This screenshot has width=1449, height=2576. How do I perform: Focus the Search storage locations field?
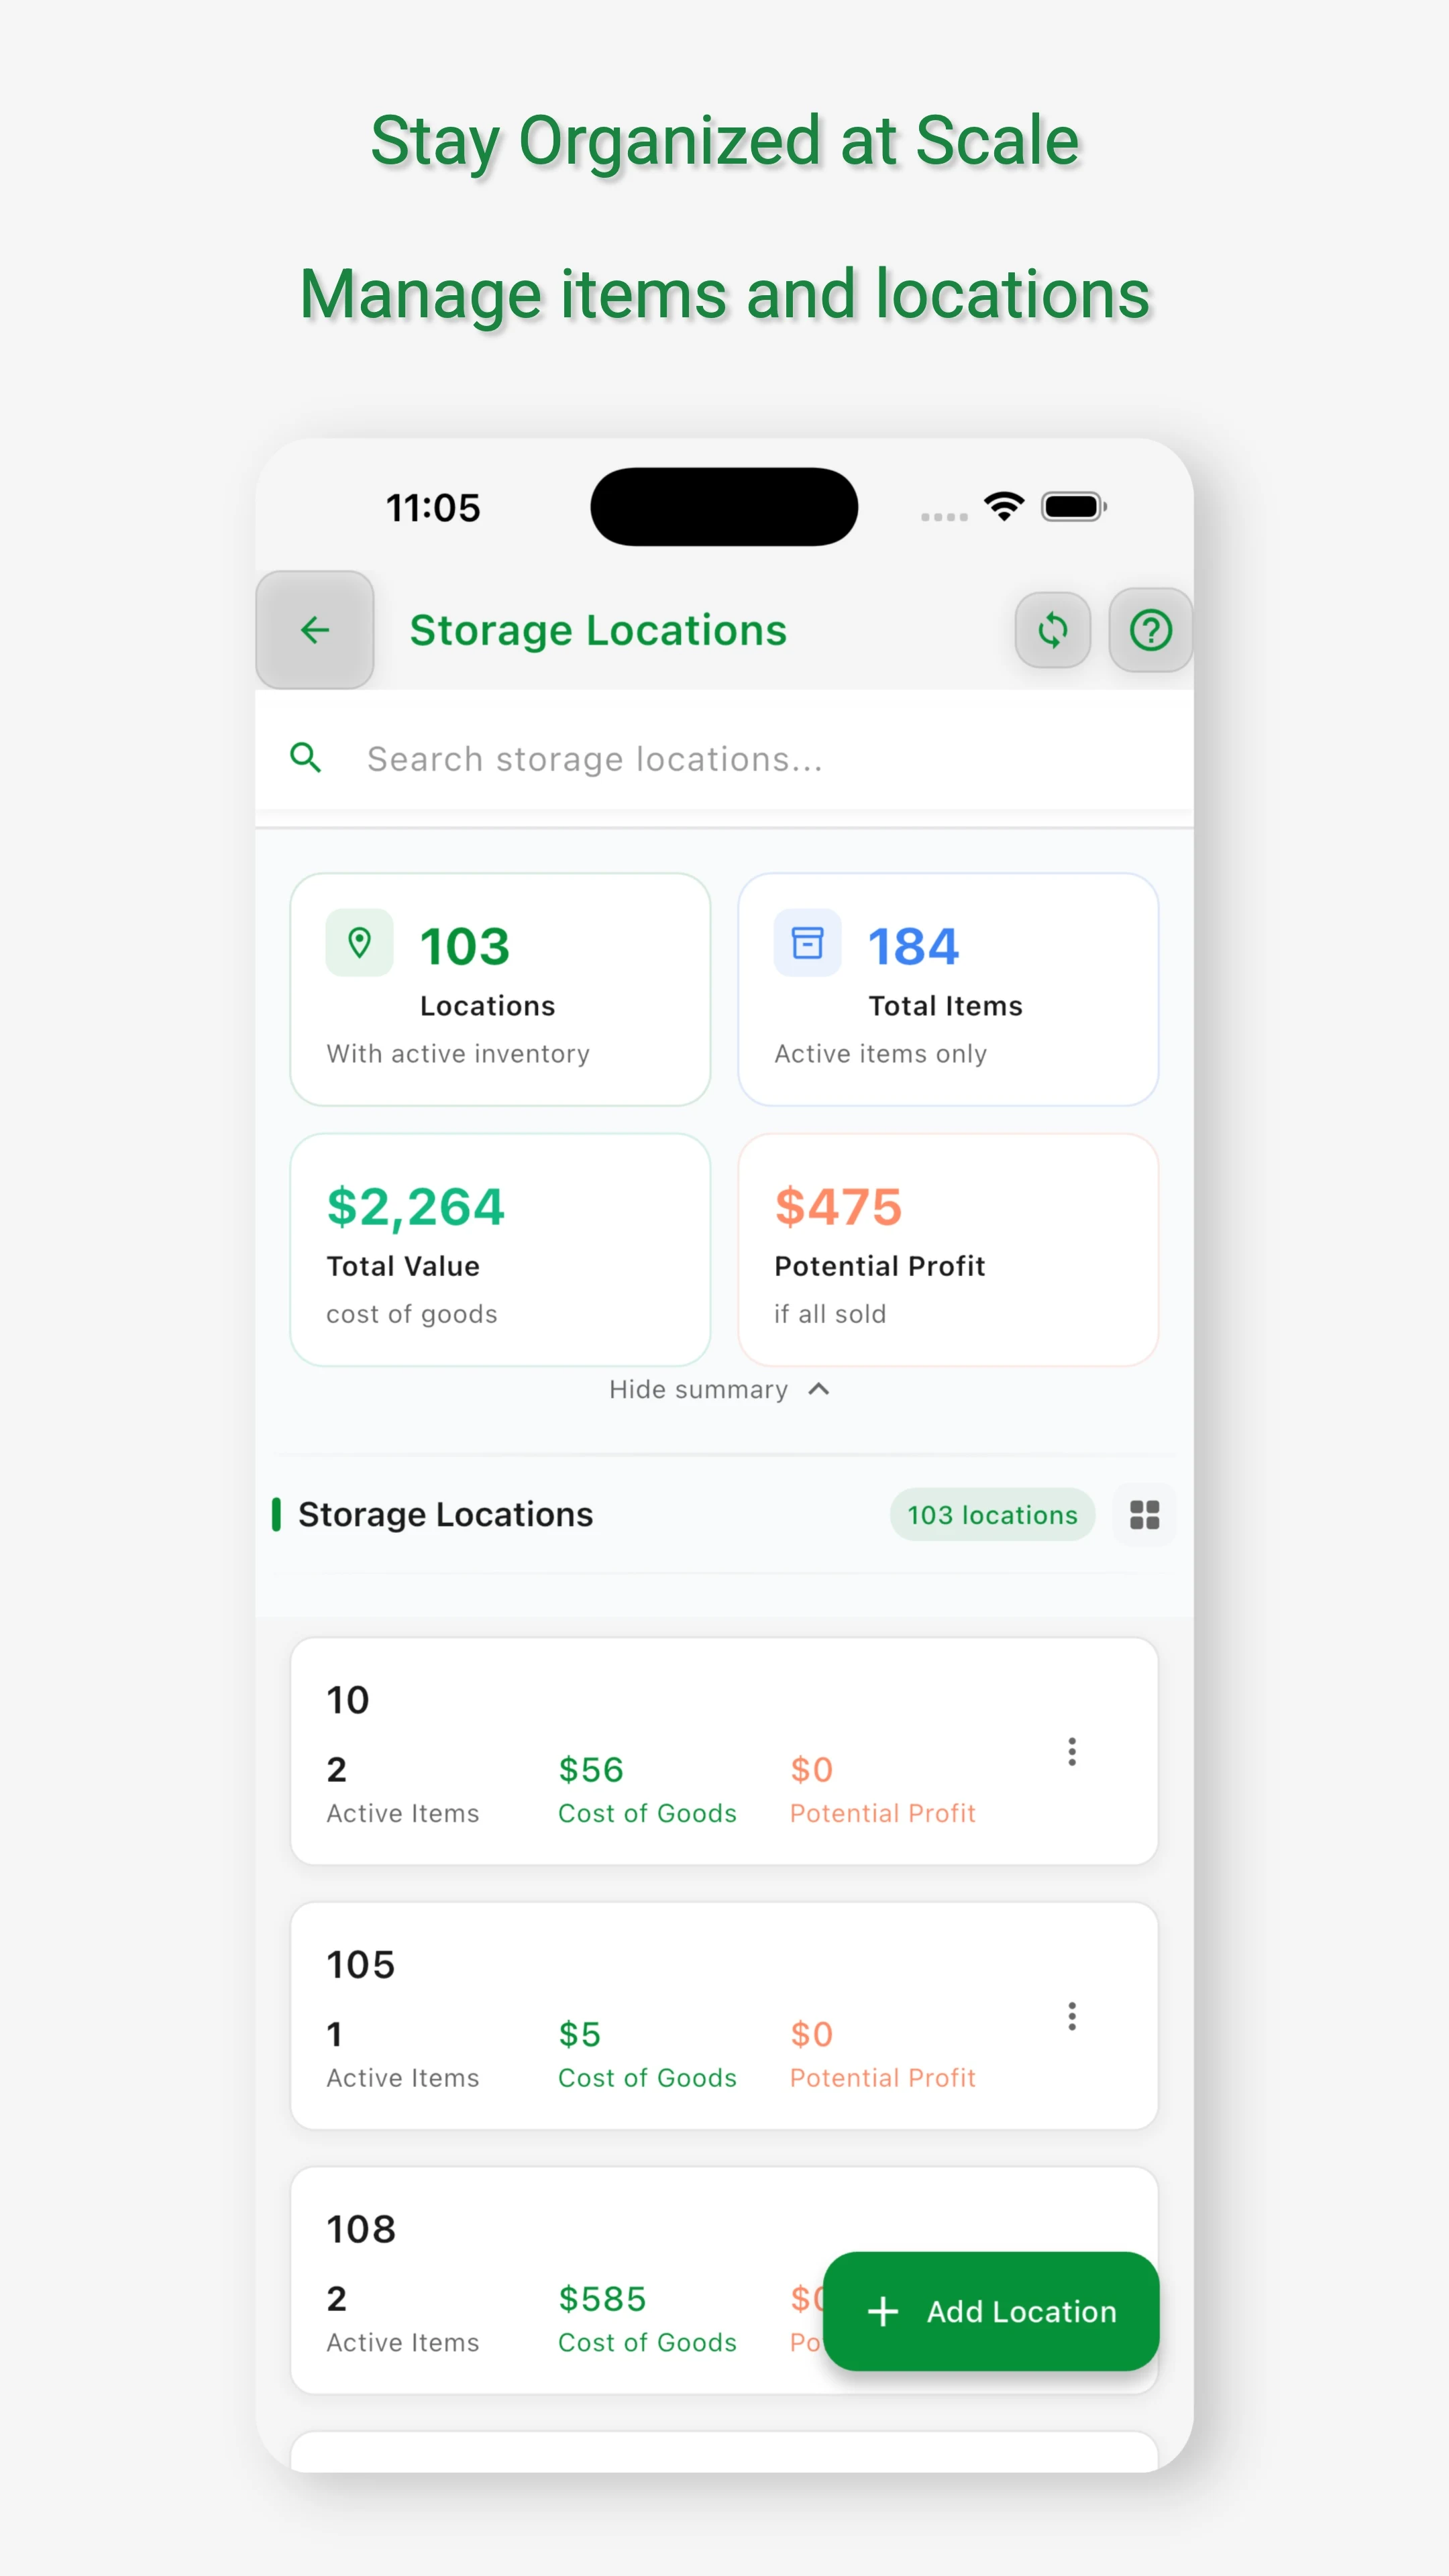[x=724, y=758]
